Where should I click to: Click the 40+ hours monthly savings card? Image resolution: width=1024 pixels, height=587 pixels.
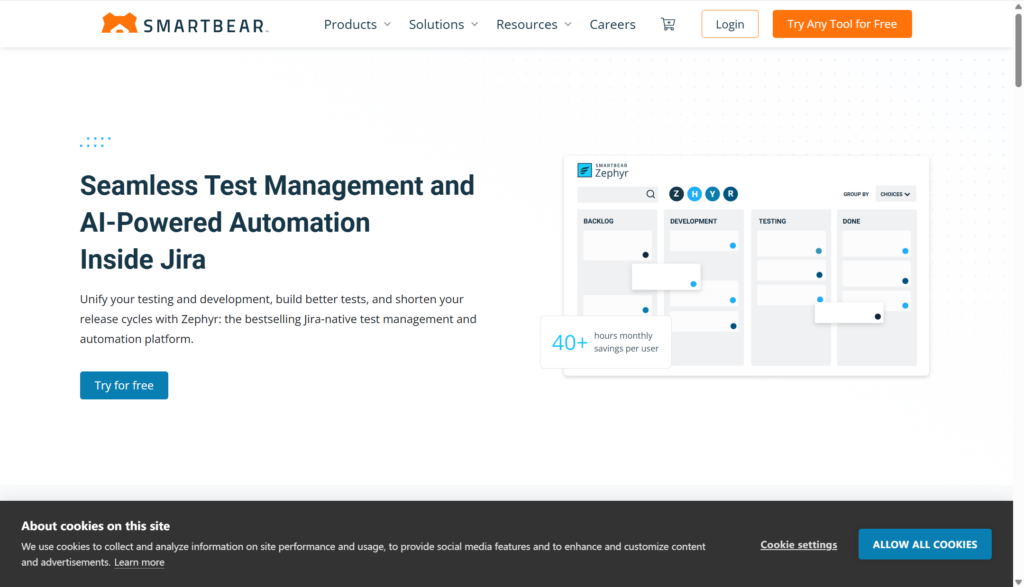point(605,342)
